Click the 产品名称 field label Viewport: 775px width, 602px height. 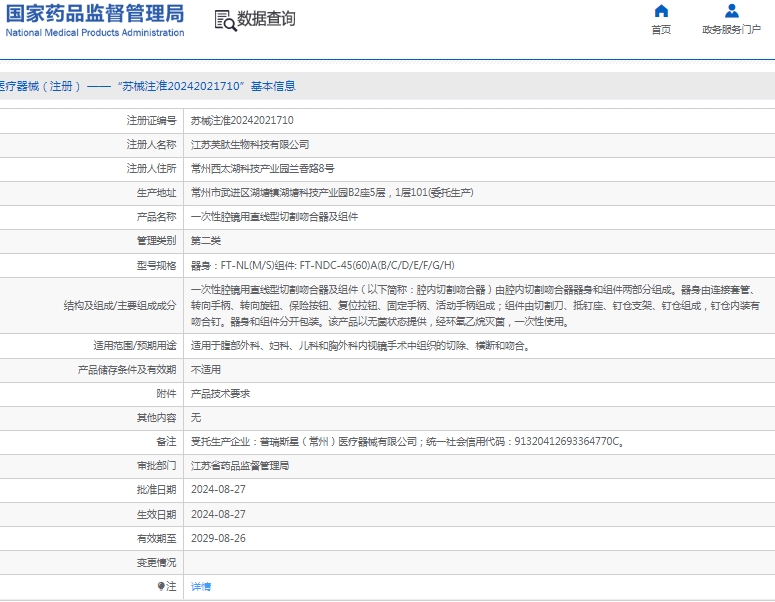pyautogui.click(x=156, y=217)
